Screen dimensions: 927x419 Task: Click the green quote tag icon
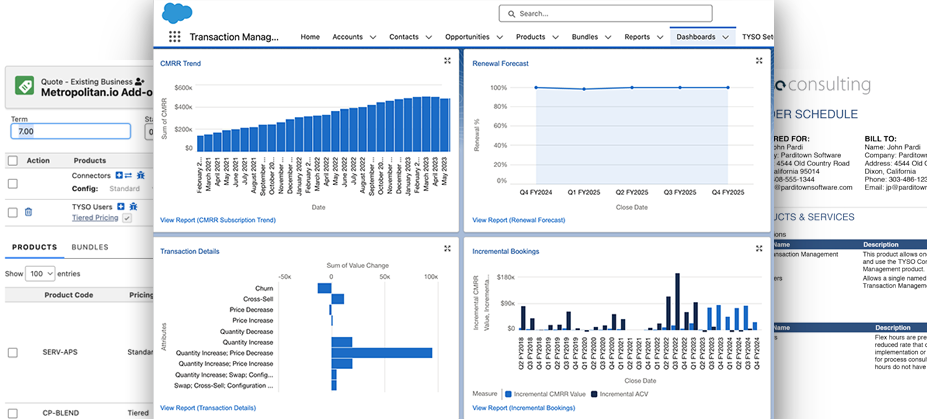[x=21, y=86]
